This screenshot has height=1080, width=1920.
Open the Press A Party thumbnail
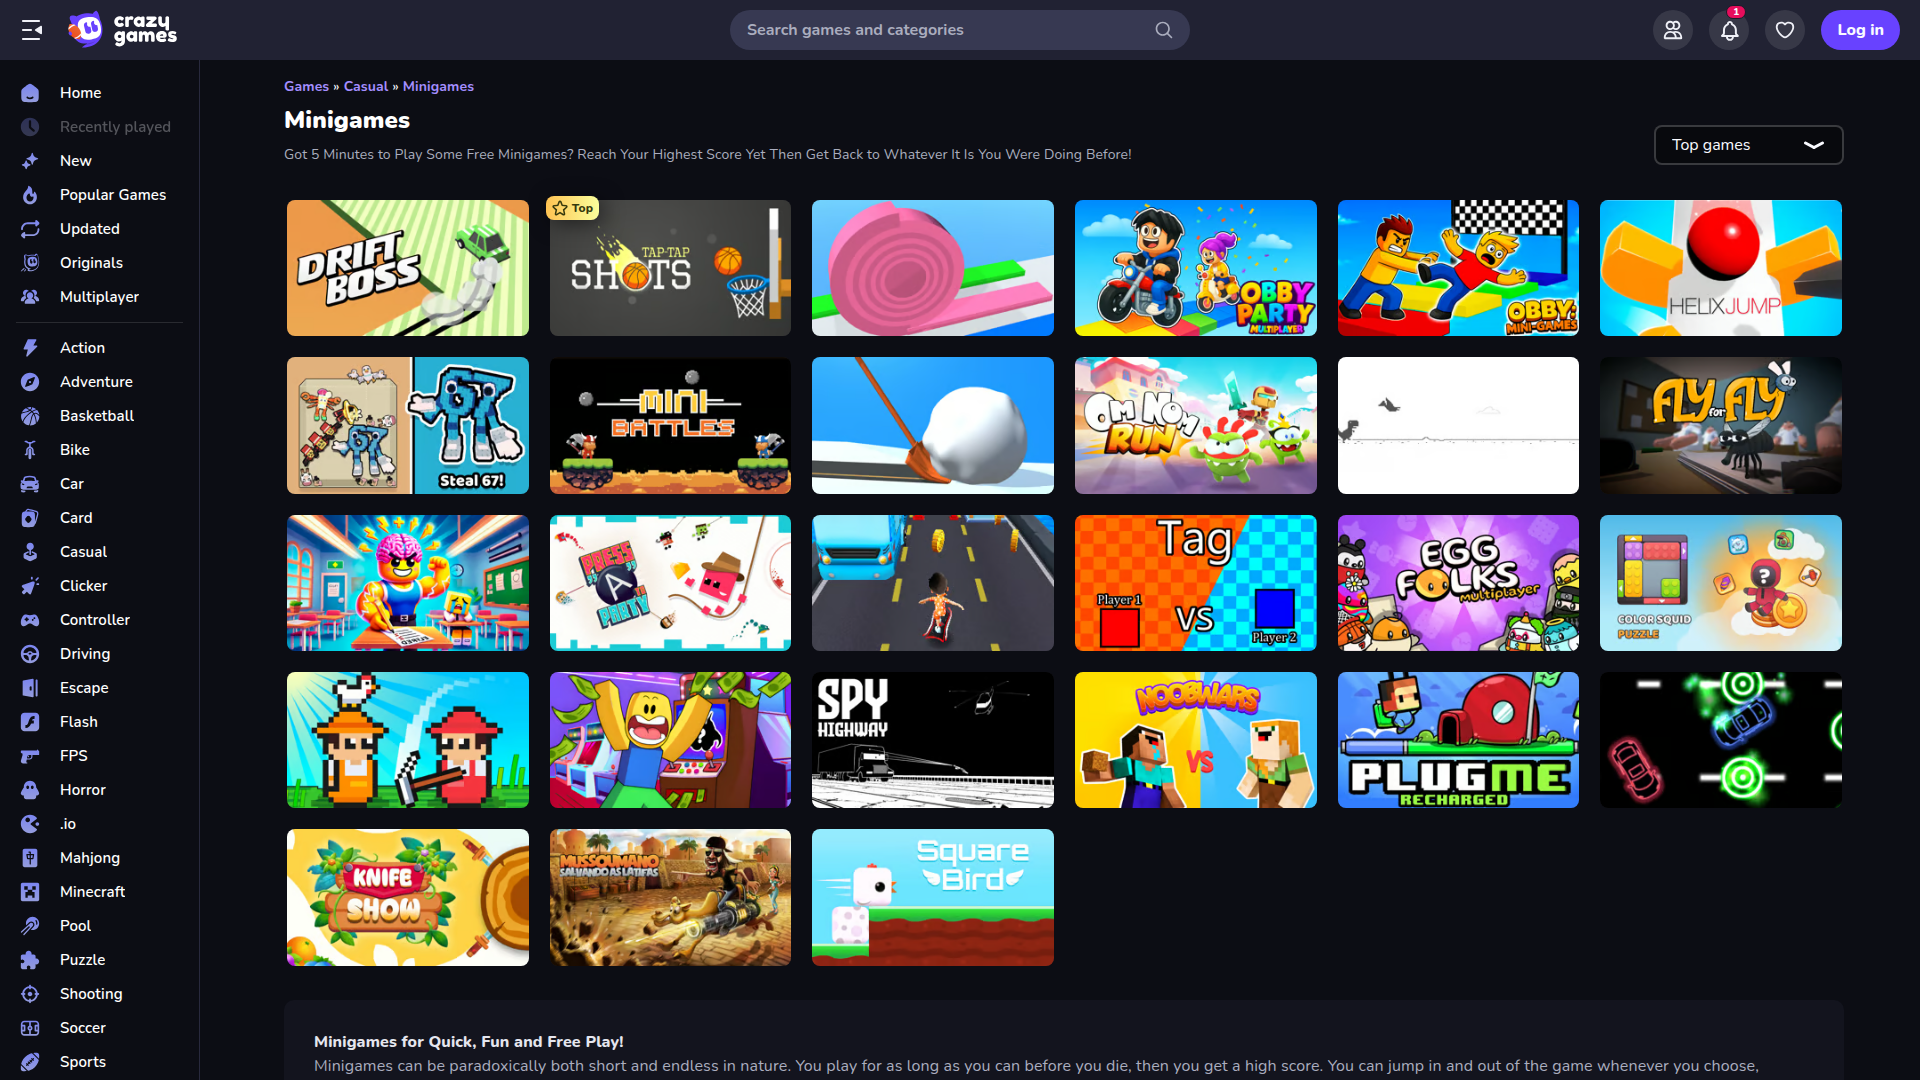pos(670,583)
